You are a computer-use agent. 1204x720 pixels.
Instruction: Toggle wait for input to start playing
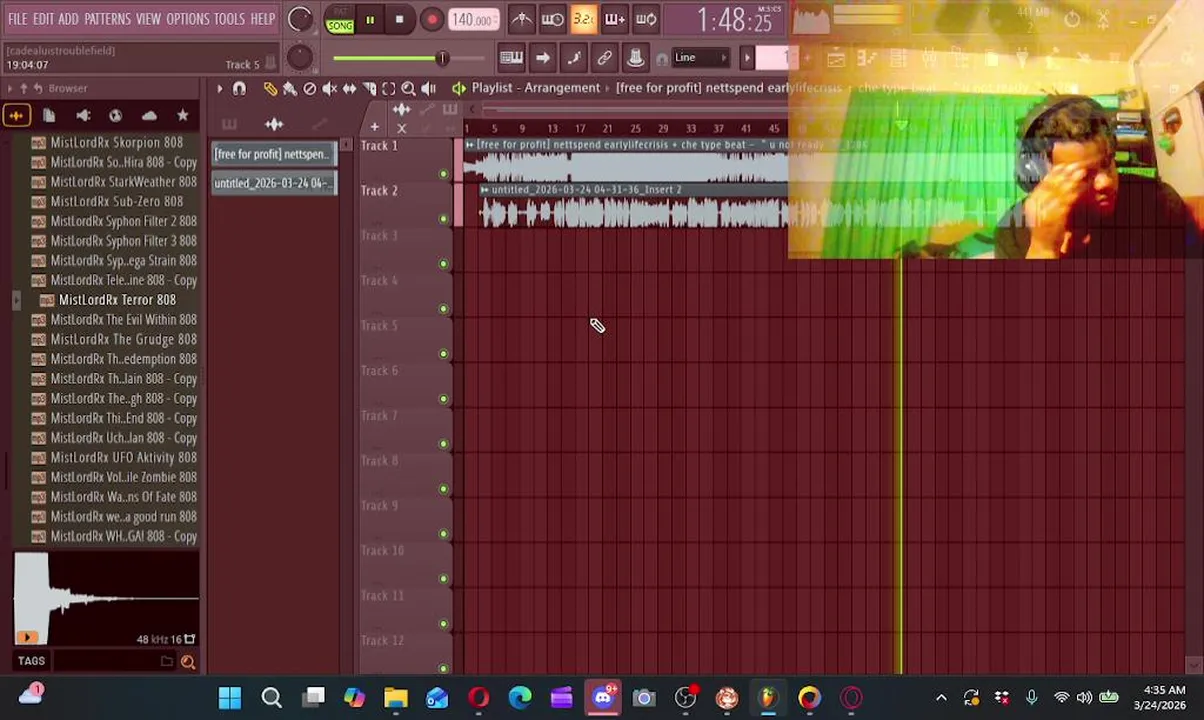point(552,19)
